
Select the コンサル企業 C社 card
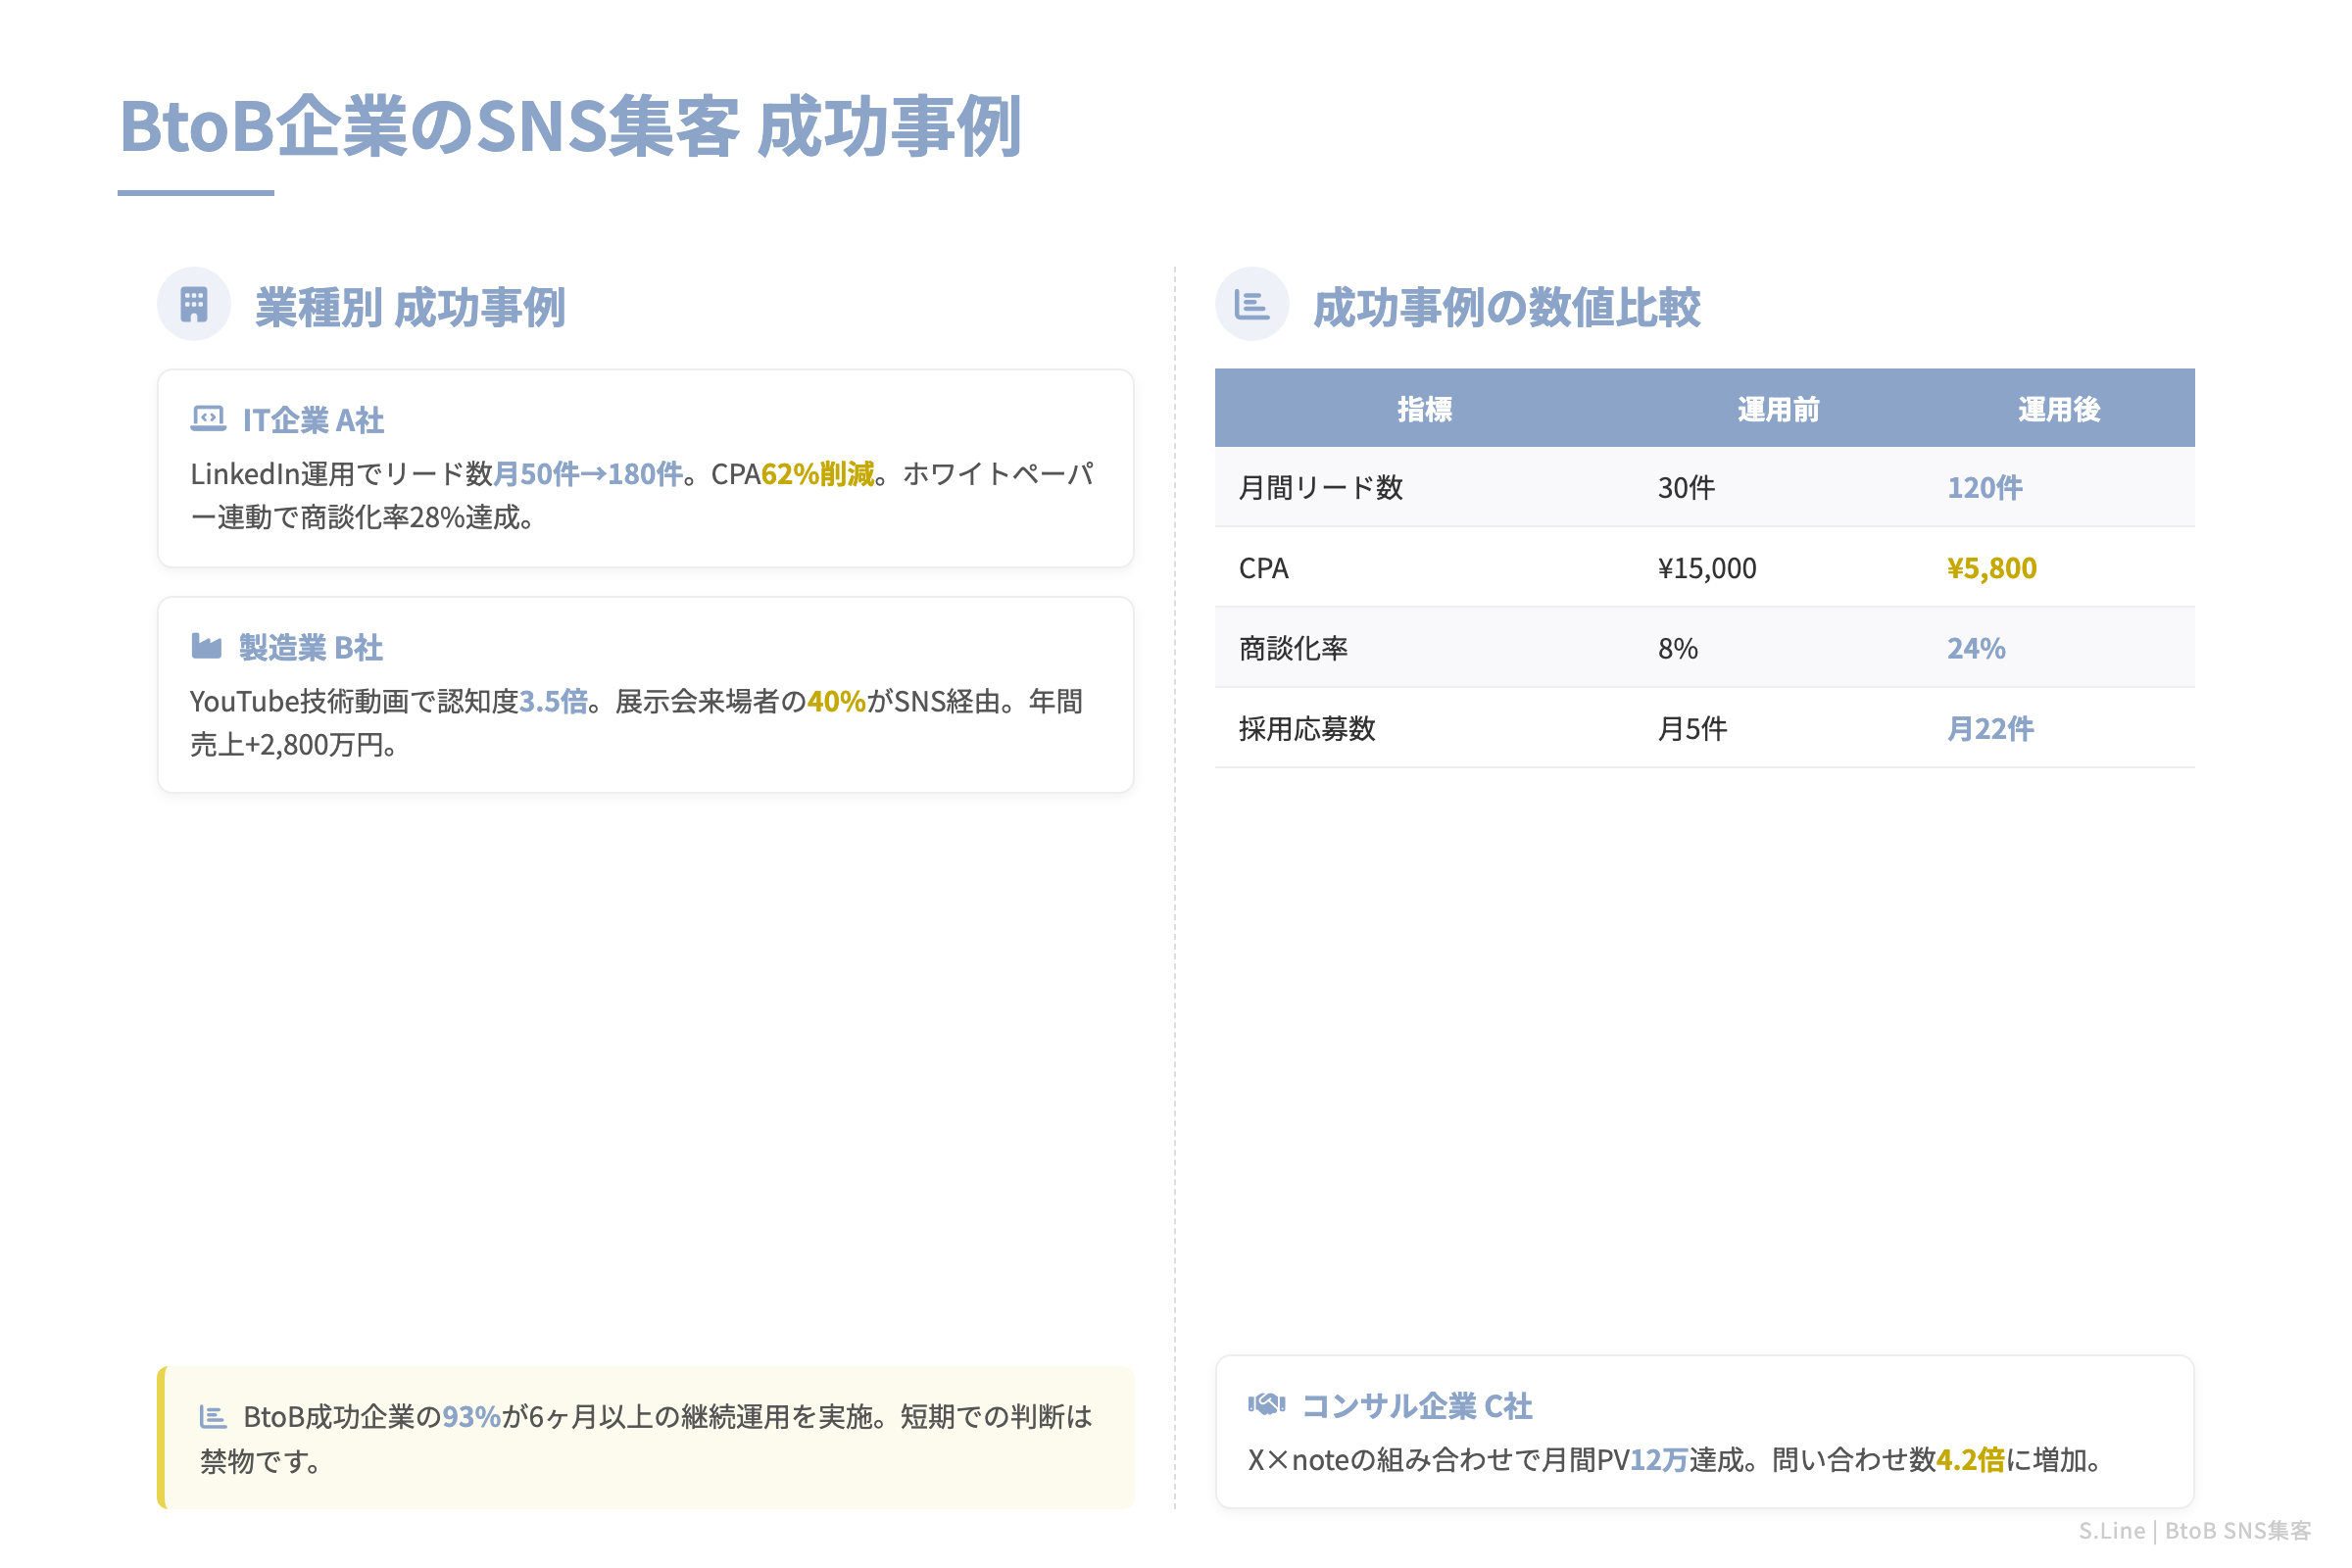point(1700,1430)
